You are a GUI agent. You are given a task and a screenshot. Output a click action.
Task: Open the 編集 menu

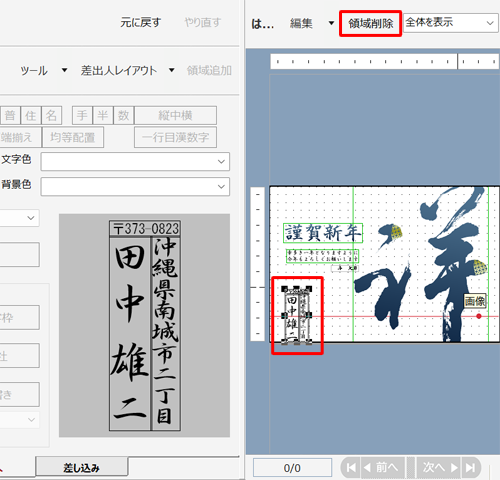tap(301, 23)
